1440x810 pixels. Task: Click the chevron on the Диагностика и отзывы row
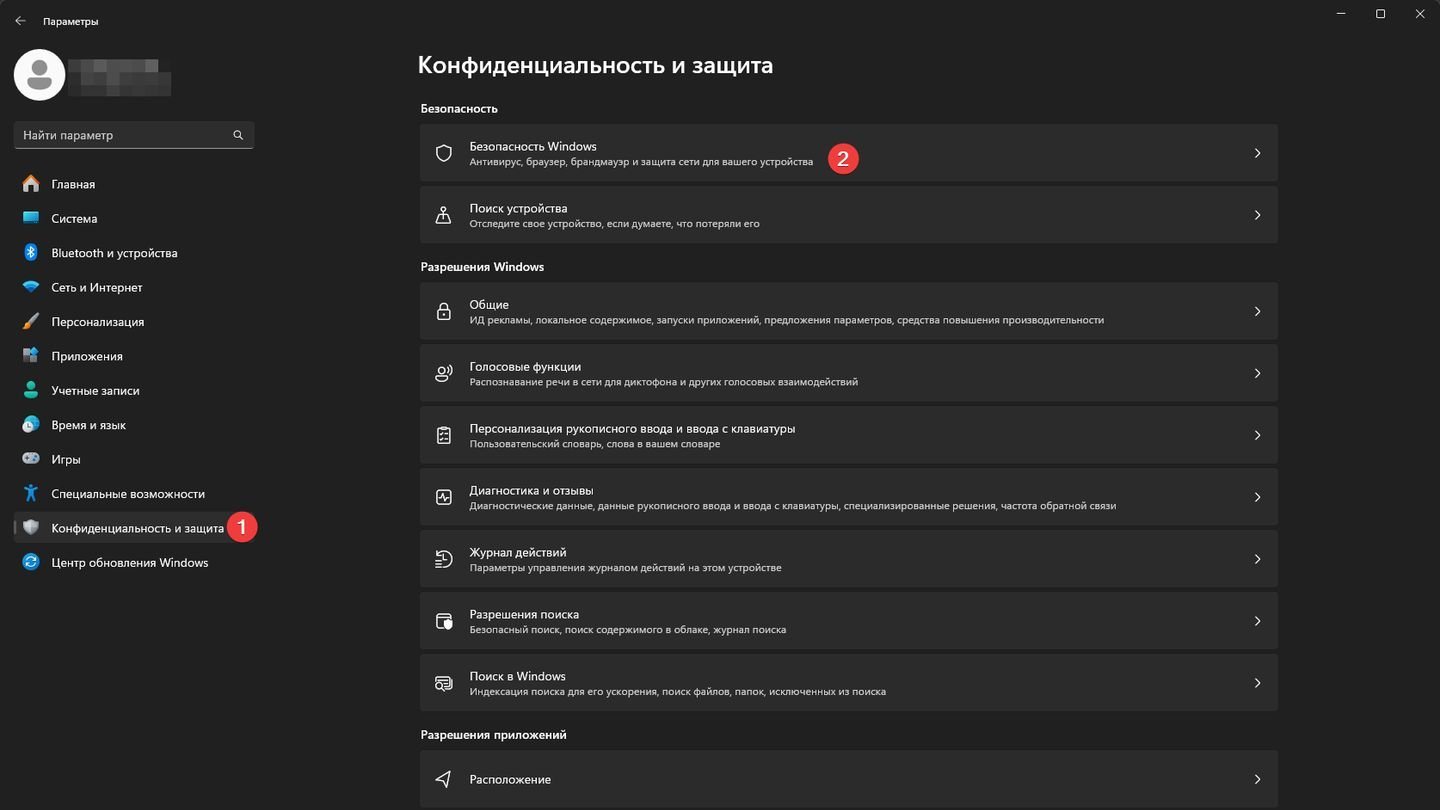tap(1257, 497)
